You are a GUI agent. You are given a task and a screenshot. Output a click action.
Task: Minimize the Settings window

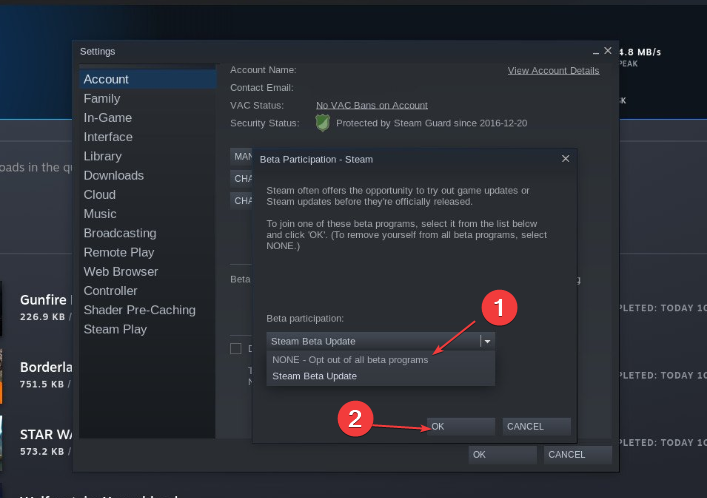(596, 52)
